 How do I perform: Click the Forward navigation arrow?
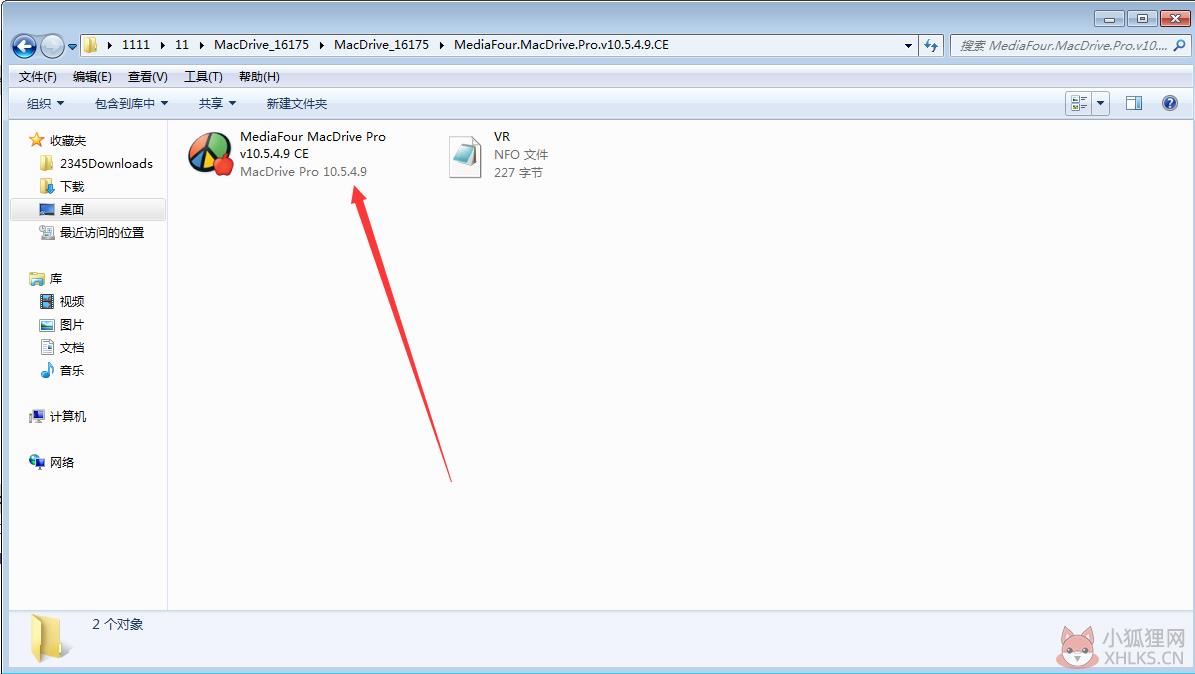[52, 47]
